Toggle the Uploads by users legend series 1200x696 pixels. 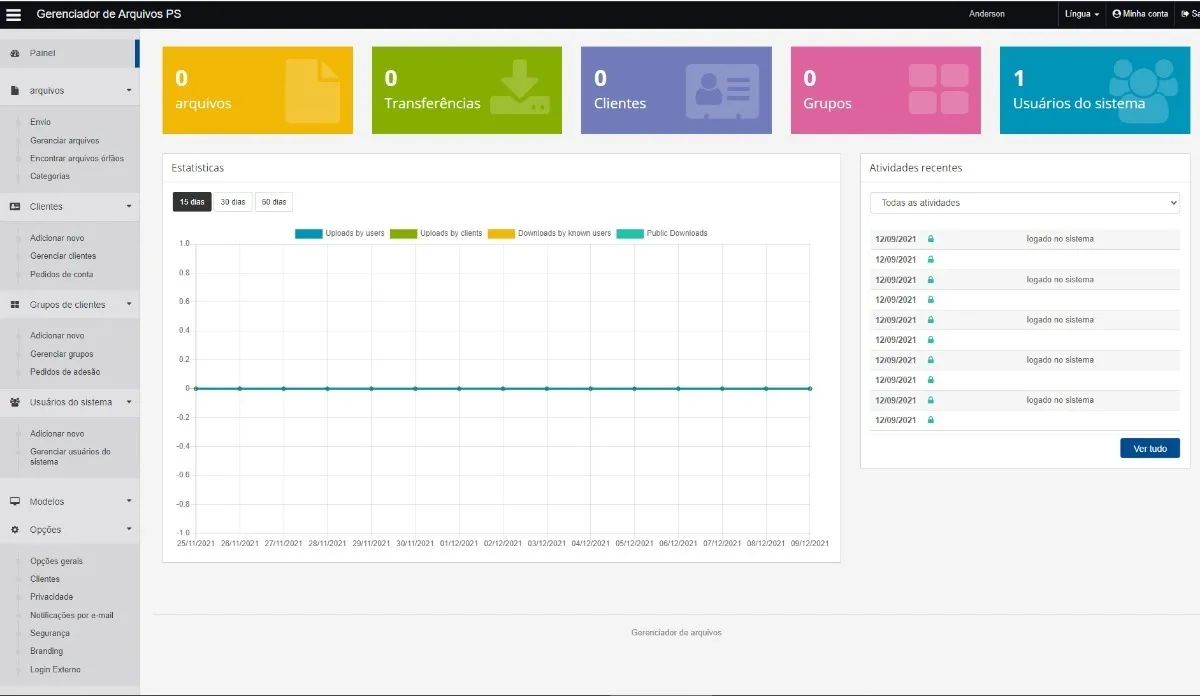[340, 233]
